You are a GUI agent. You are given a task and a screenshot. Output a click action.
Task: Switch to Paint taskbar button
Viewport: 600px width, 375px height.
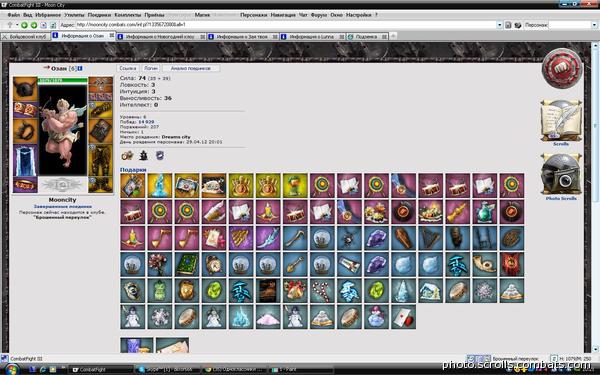tap(301, 370)
